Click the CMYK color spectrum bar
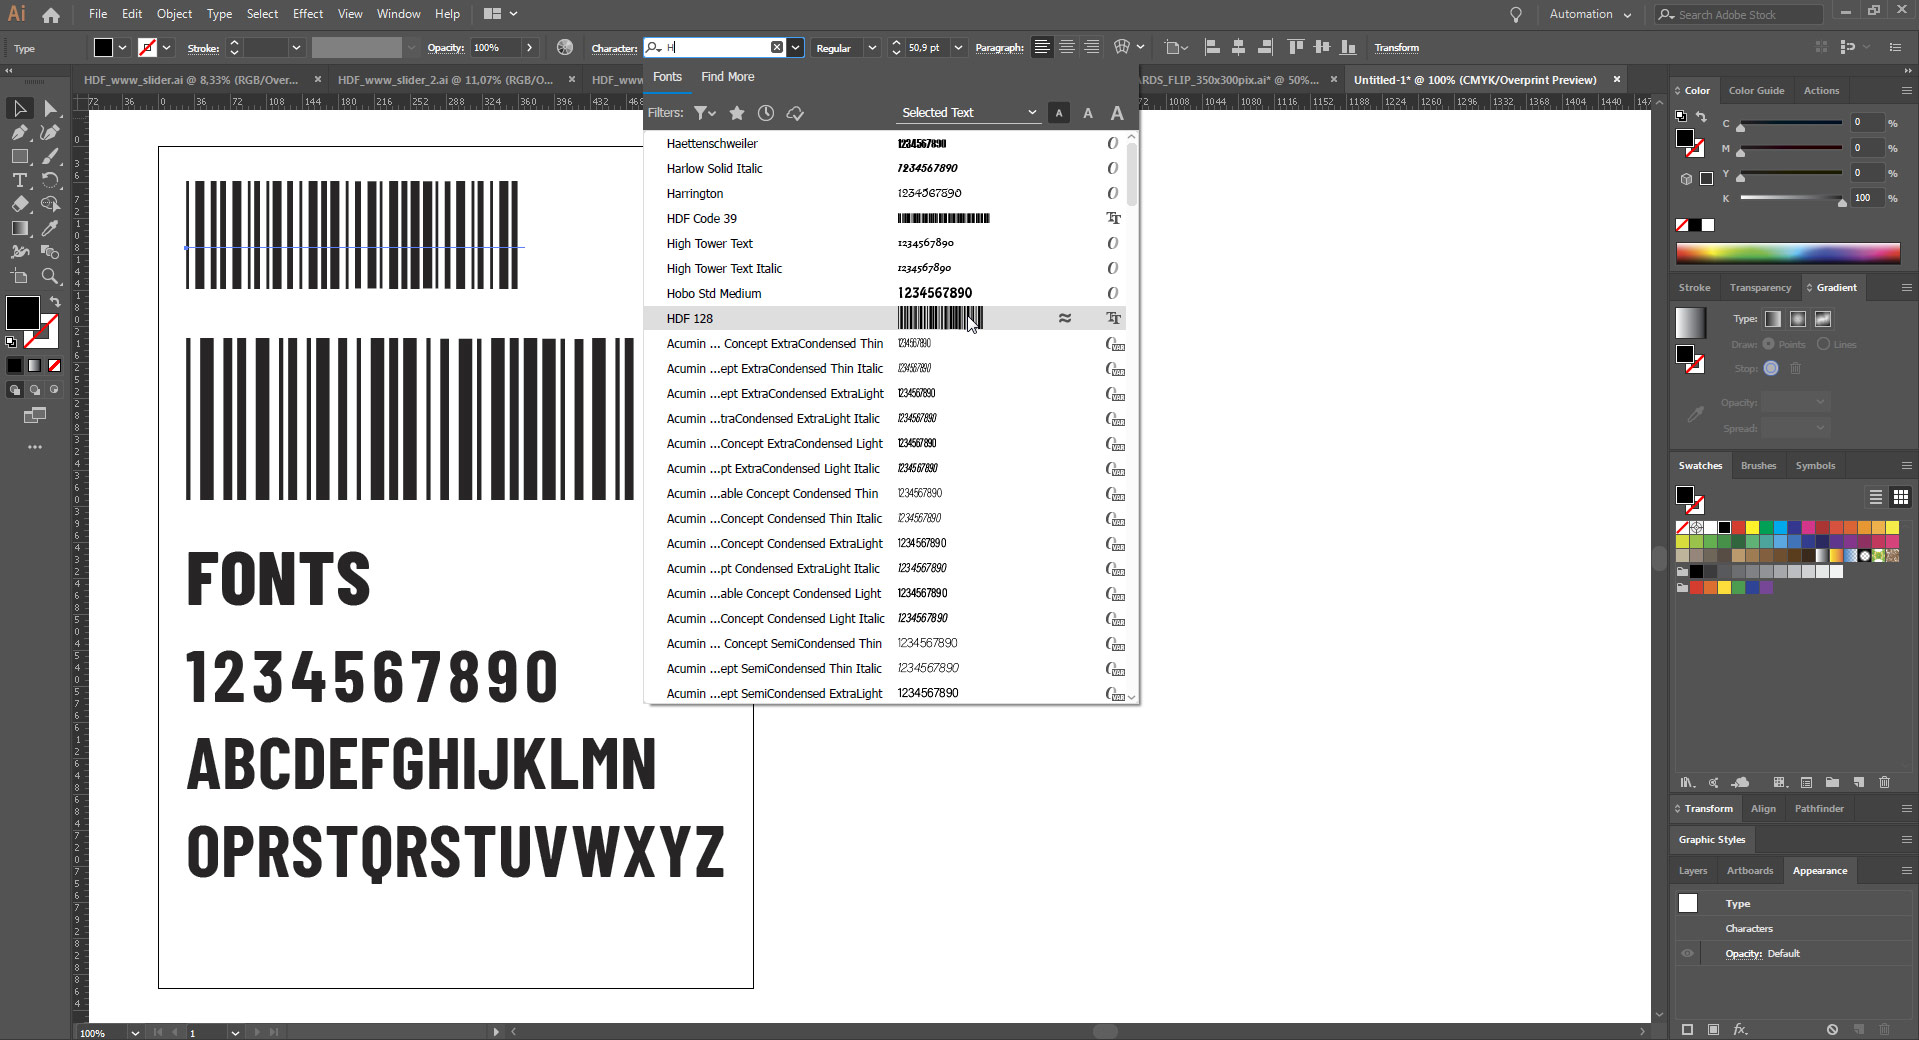The image size is (1919, 1040). click(x=1788, y=253)
